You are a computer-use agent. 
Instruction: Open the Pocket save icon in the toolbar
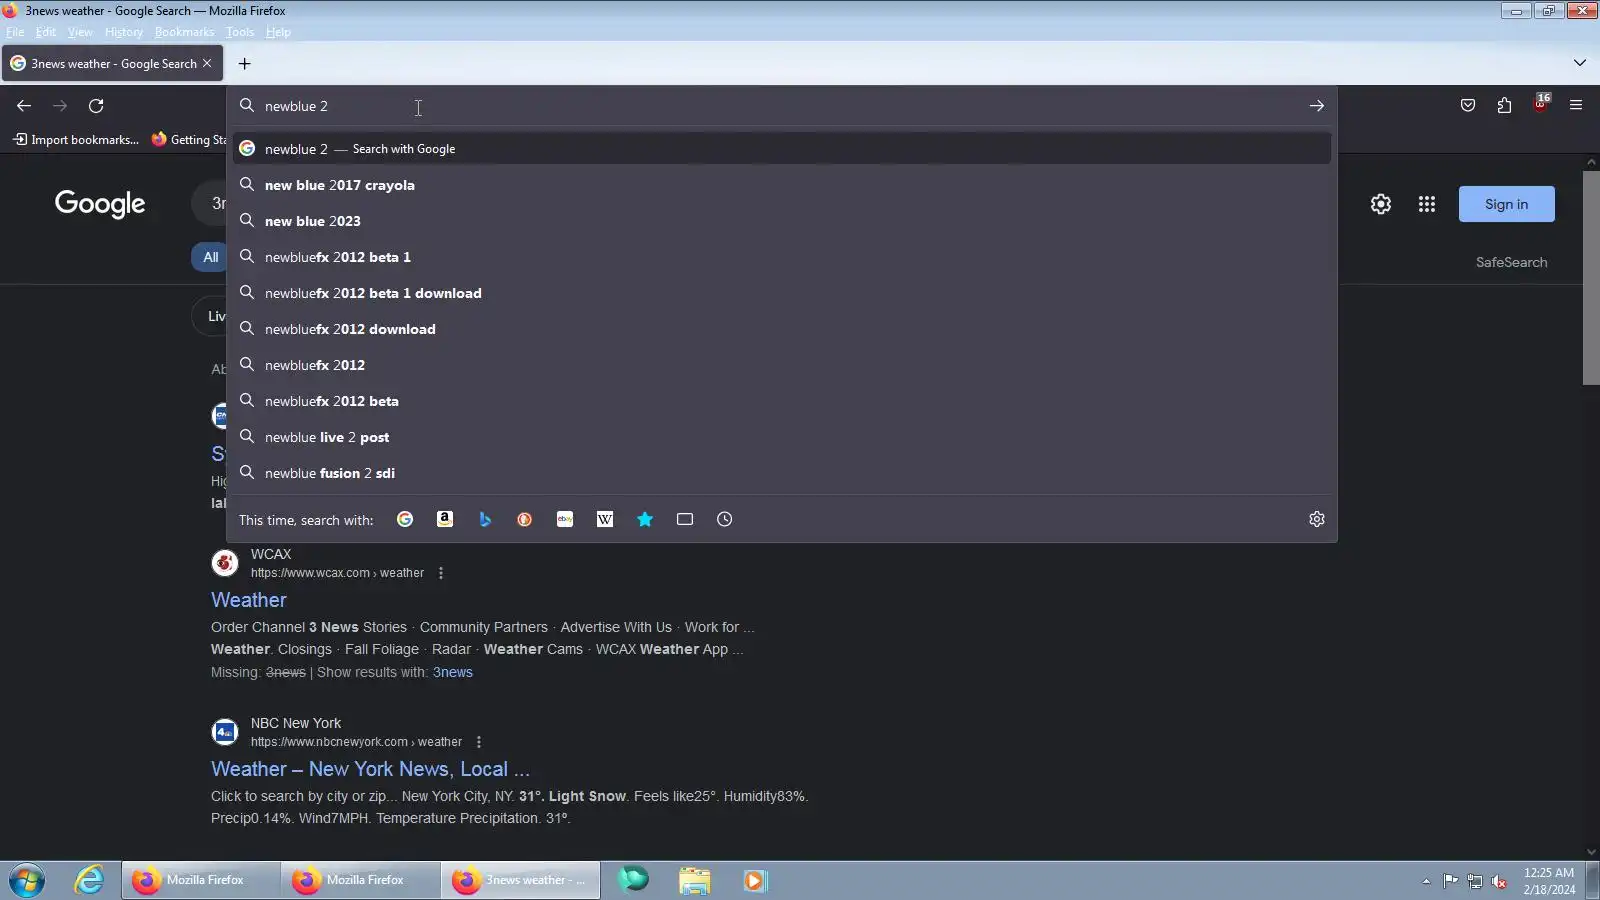(1468, 106)
